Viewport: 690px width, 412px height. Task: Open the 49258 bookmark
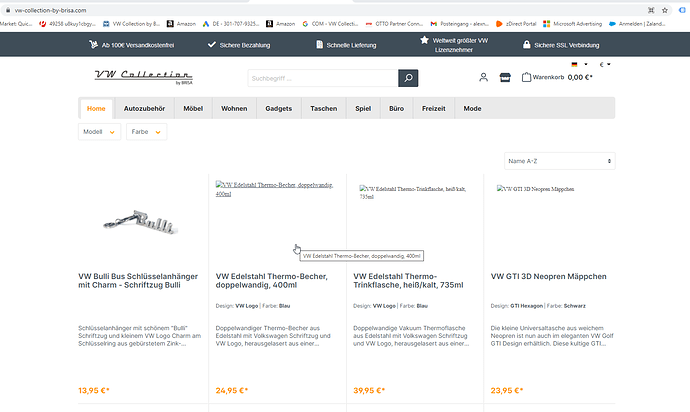[67, 24]
